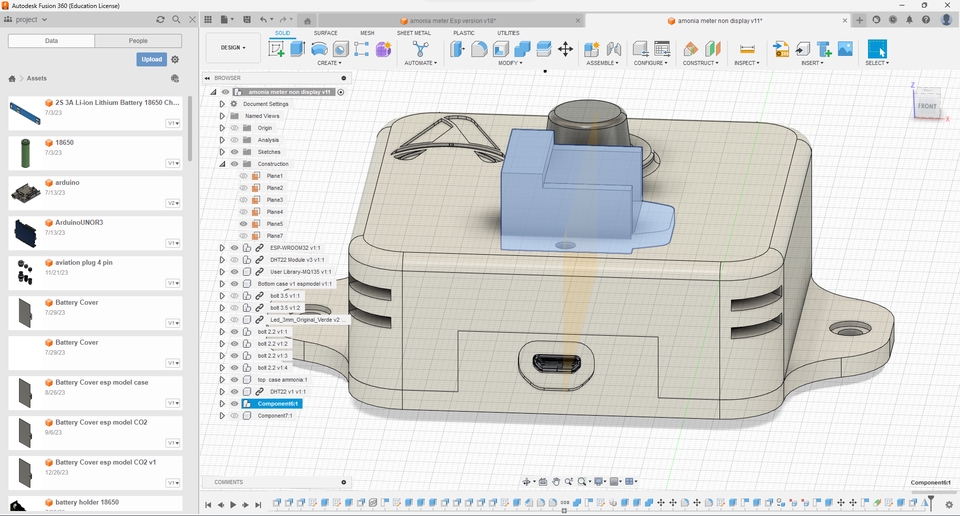Open the Automate tool icon
Viewport: 960px width, 516px height.
pos(420,49)
